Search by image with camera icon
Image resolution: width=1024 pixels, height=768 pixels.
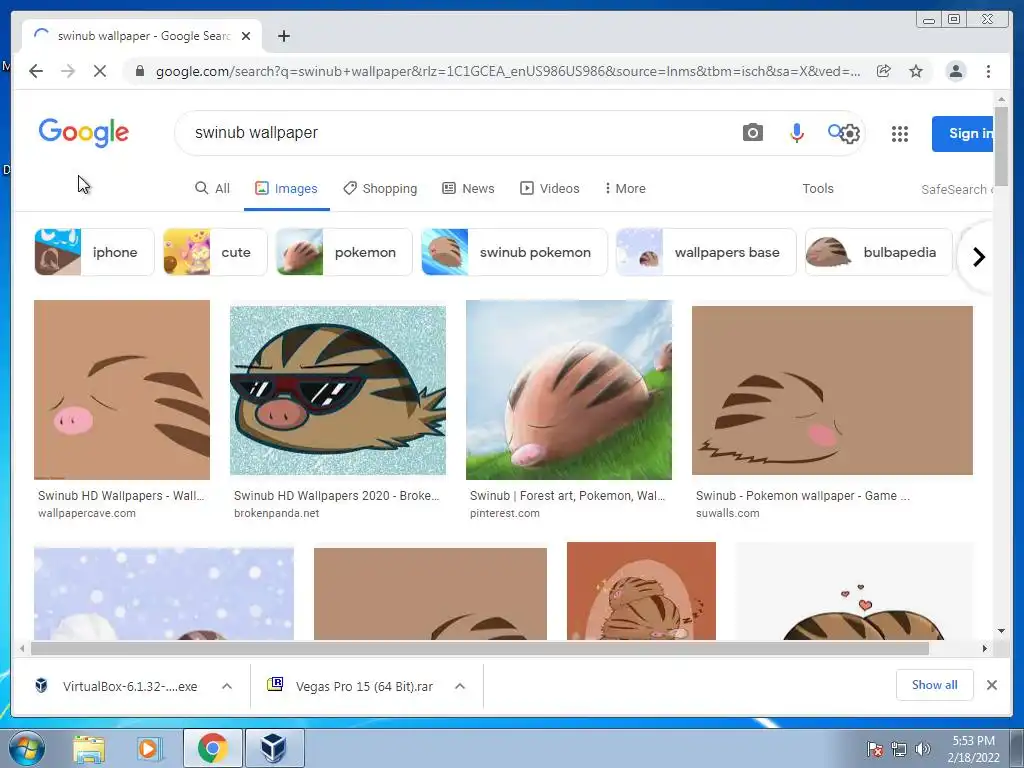tap(752, 133)
